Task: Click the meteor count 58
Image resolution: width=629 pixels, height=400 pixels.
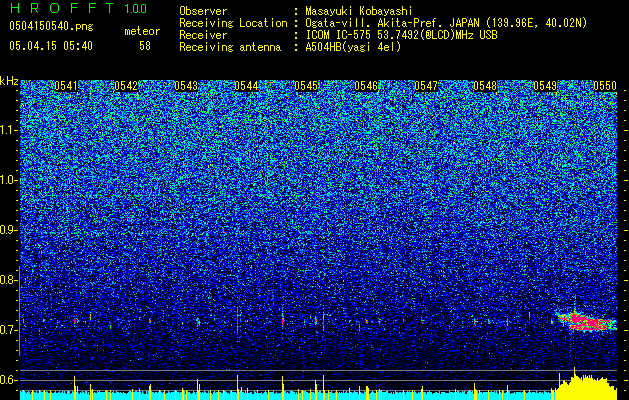Action: click(x=145, y=46)
